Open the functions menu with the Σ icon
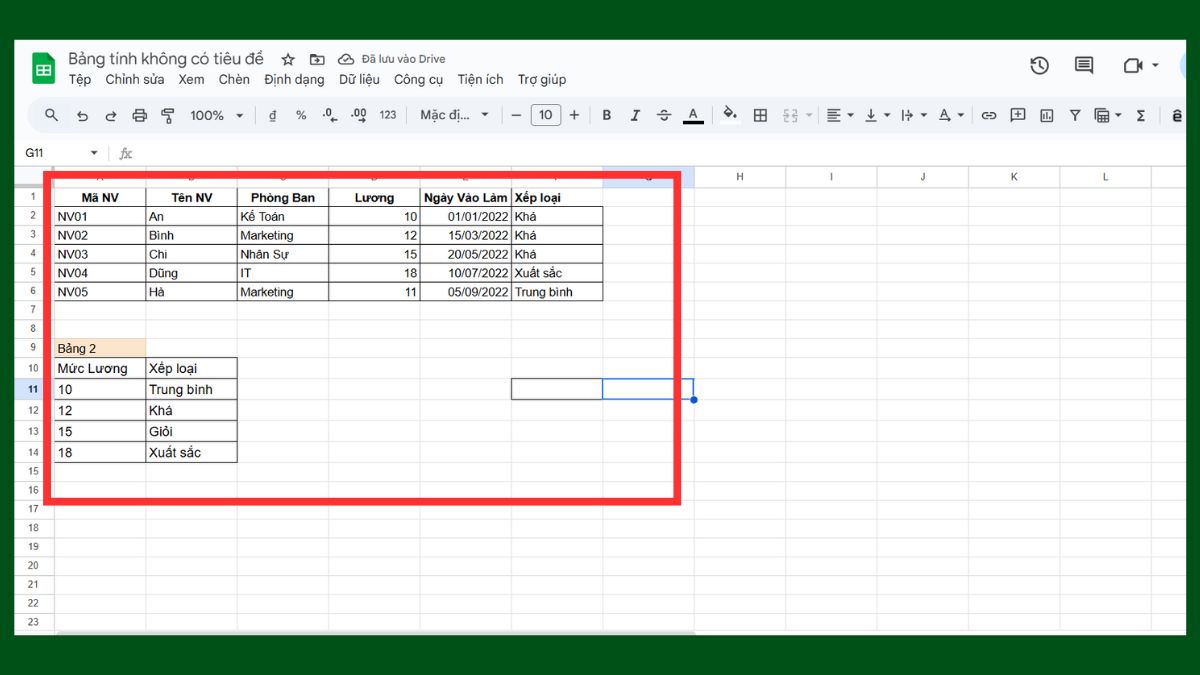 coord(1140,114)
